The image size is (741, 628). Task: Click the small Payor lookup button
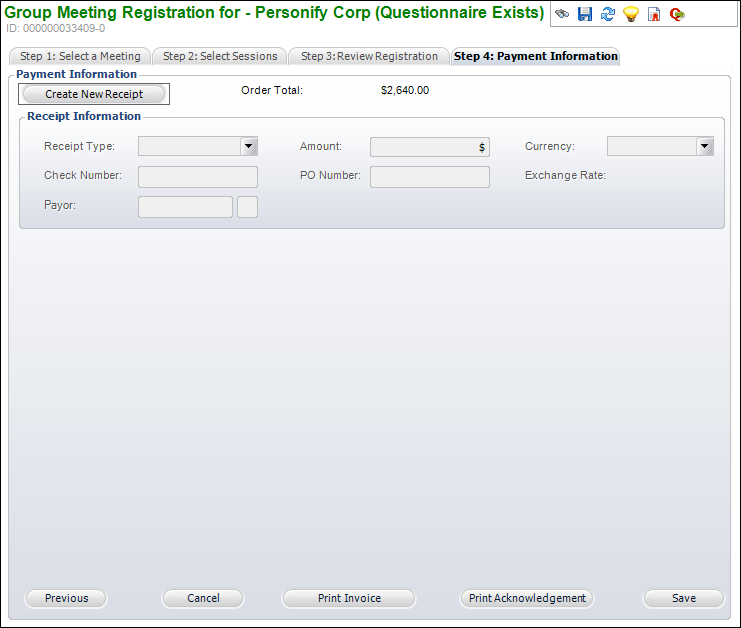pos(247,207)
